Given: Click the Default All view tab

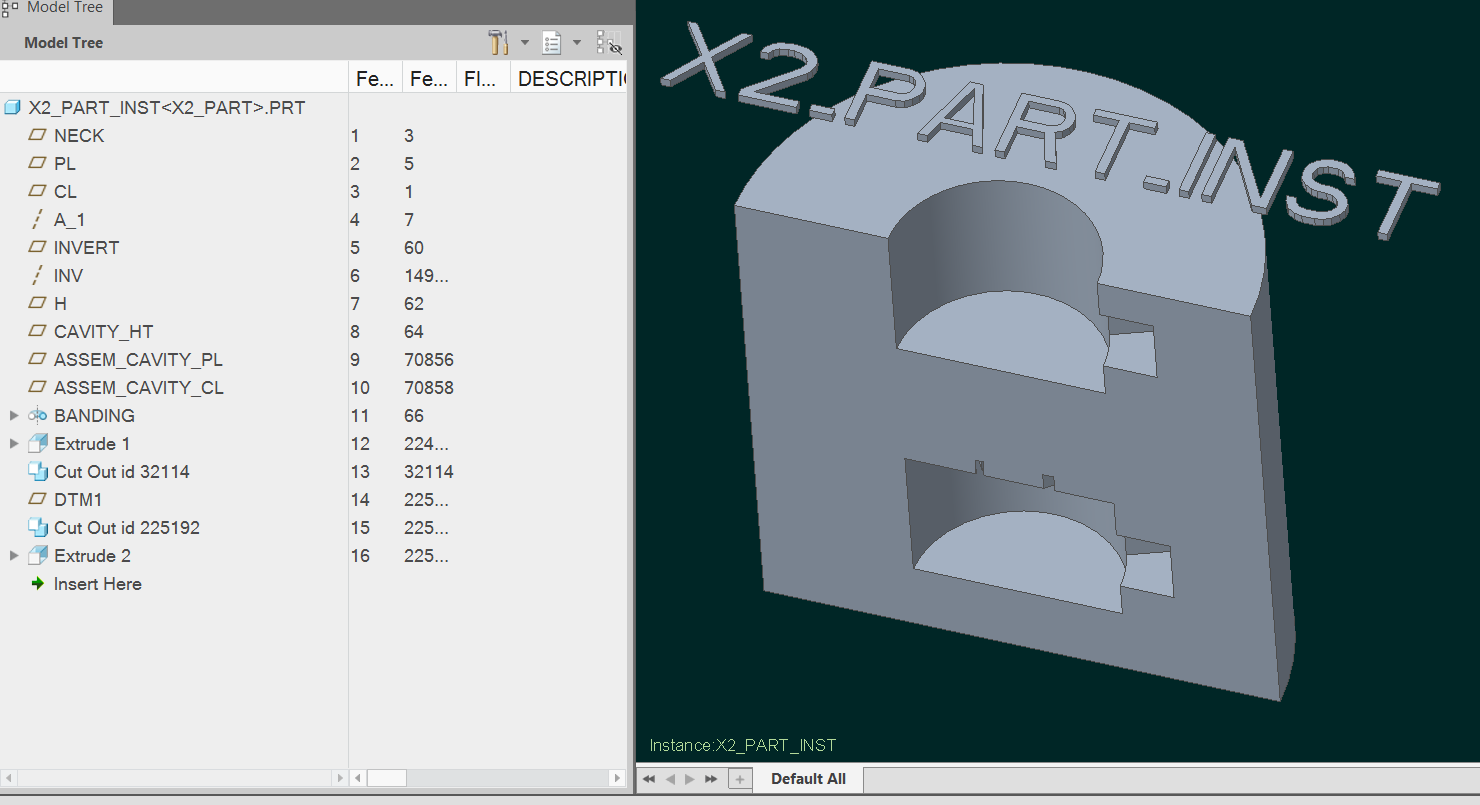Looking at the screenshot, I should pyautogui.click(x=806, y=779).
